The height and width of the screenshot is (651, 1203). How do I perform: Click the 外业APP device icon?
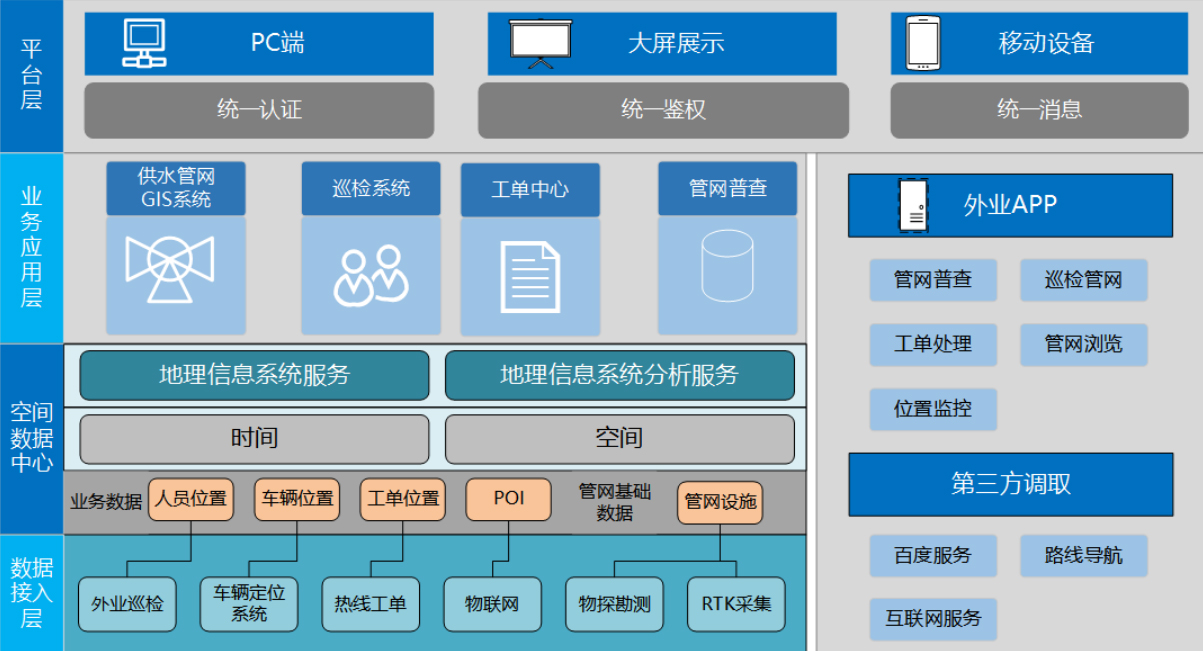(913, 205)
